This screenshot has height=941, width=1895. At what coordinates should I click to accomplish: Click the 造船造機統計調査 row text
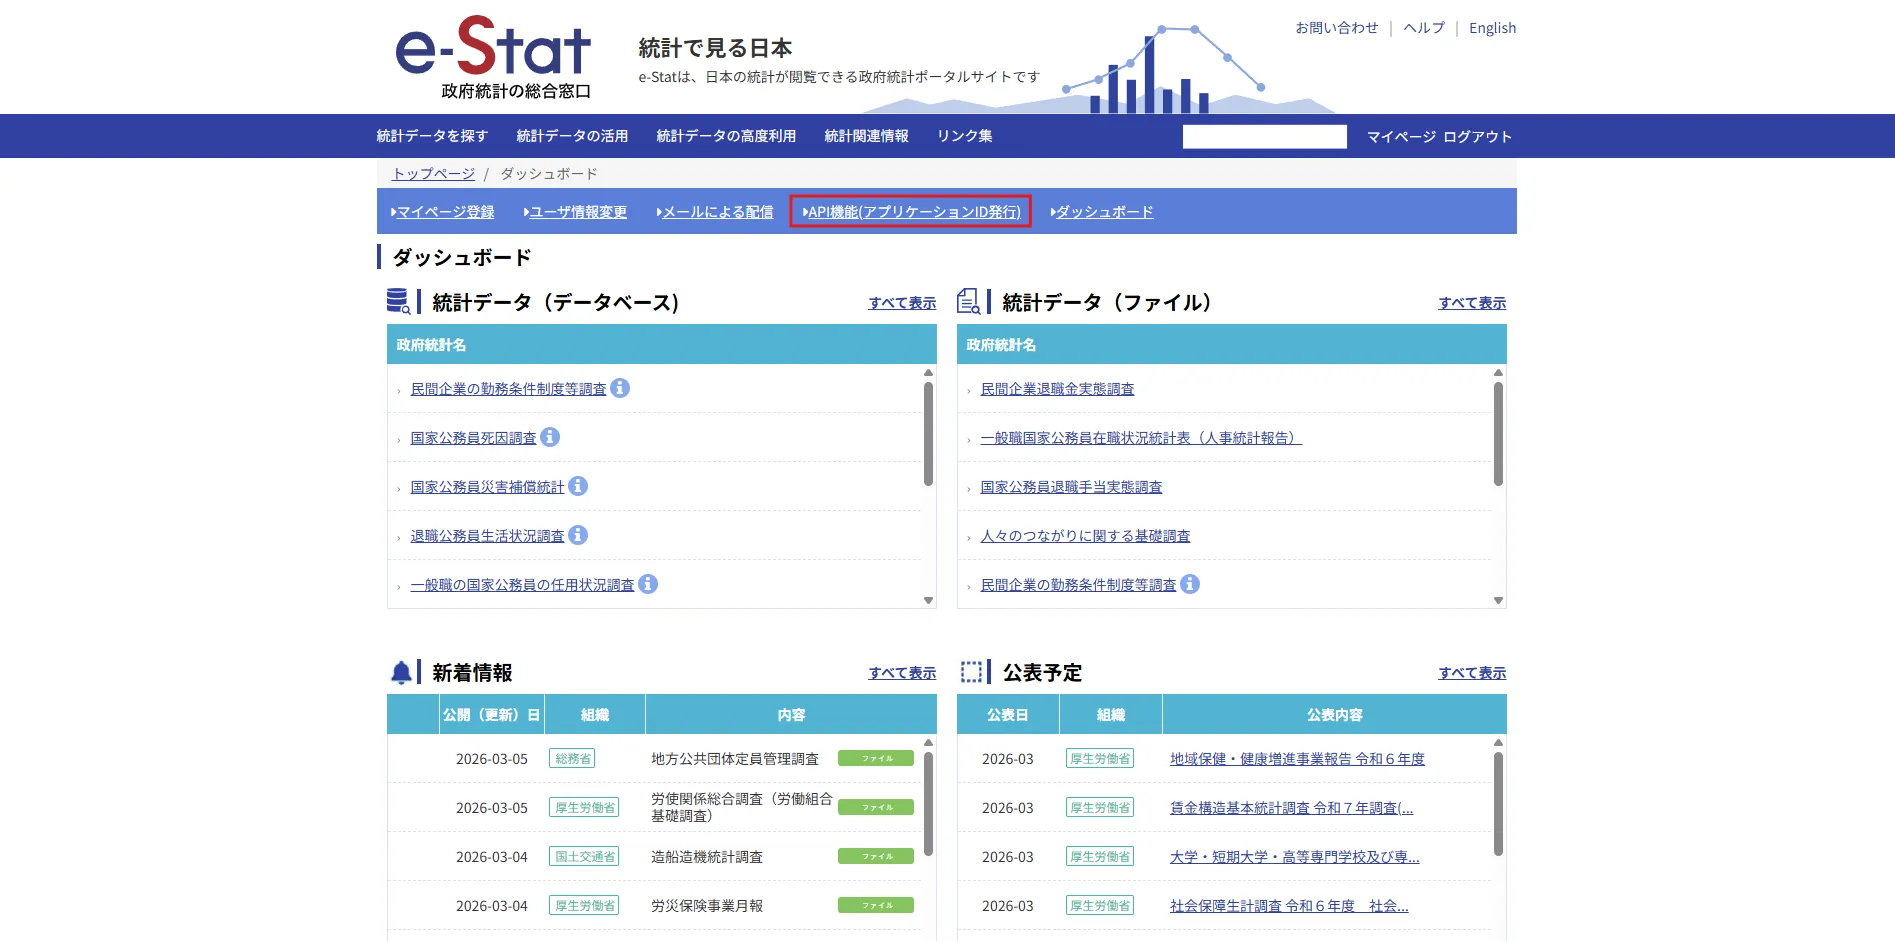707,857
